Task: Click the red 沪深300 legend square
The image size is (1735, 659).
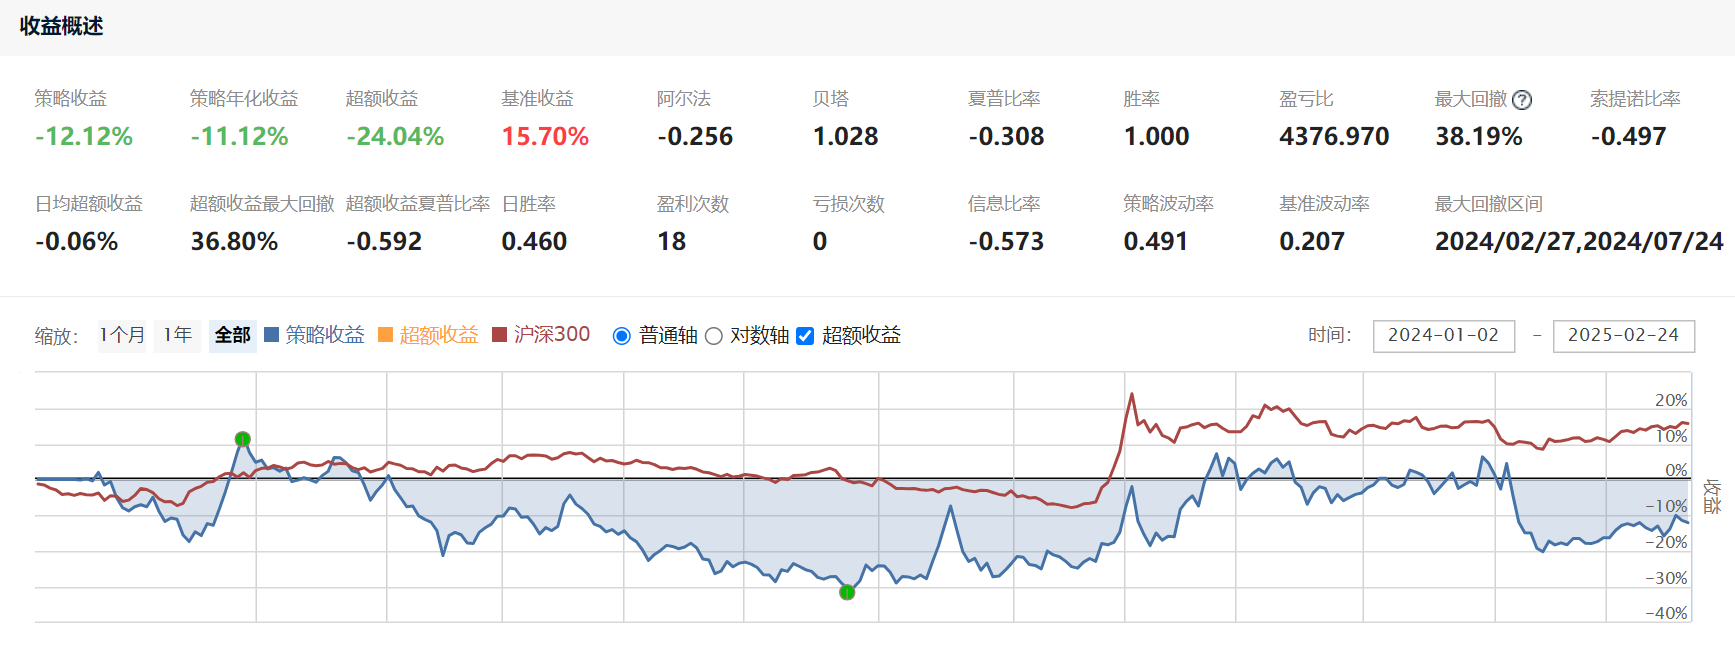Action: [499, 335]
